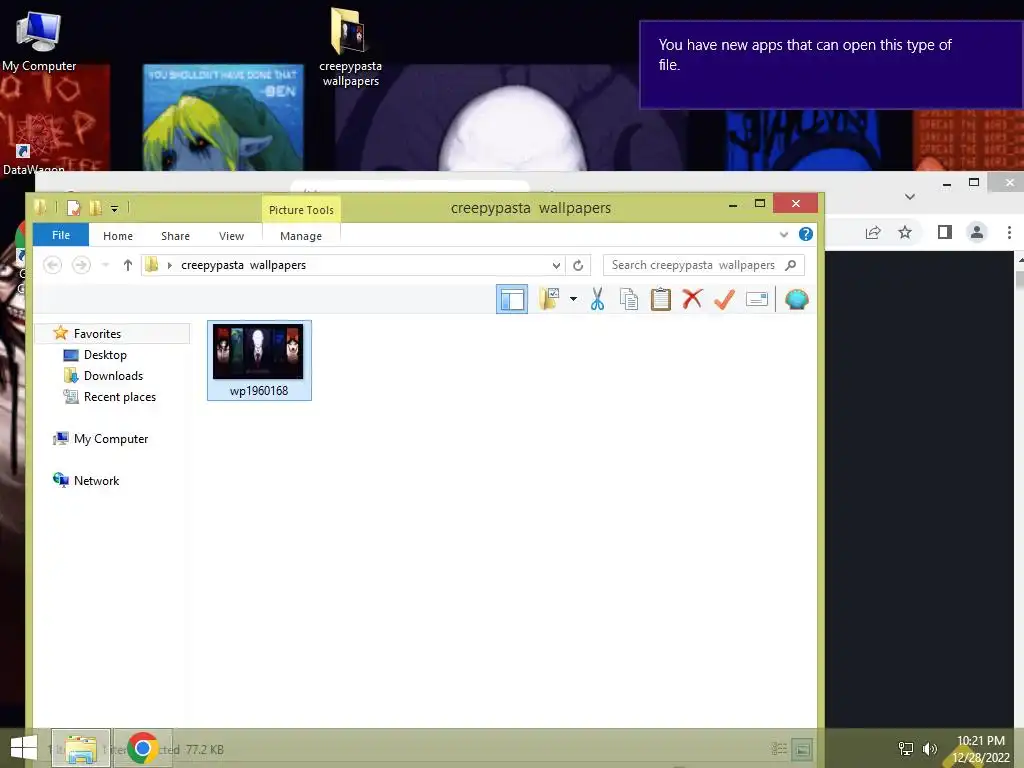Image resolution: width=1024 pixels, height=768 pixels.
Task: Click the Rename toolbar icon
Action: [x=757, y=299]
